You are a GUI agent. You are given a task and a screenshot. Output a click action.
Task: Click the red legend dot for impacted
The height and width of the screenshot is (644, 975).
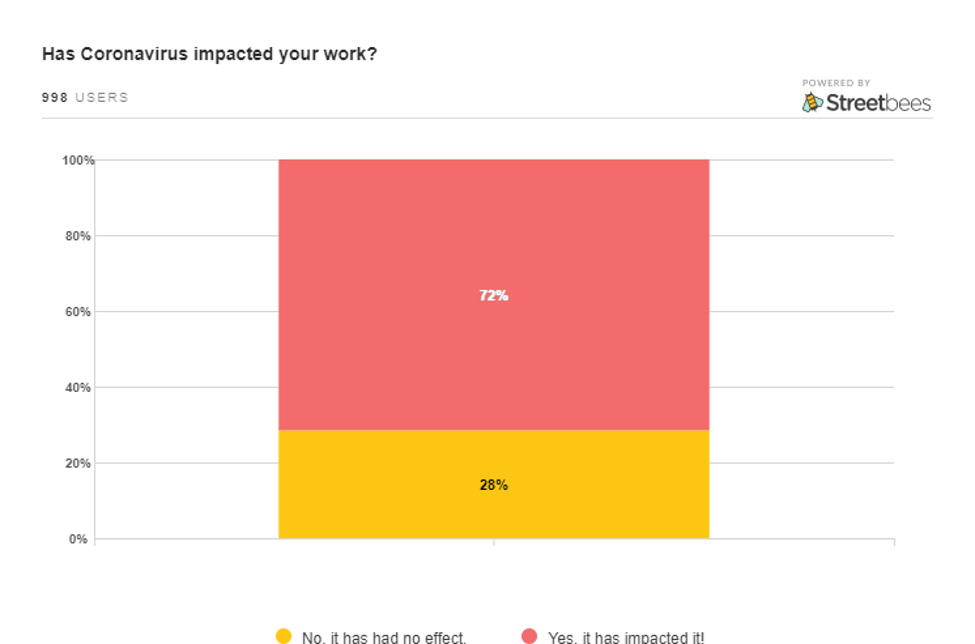(x=529, y=636)
